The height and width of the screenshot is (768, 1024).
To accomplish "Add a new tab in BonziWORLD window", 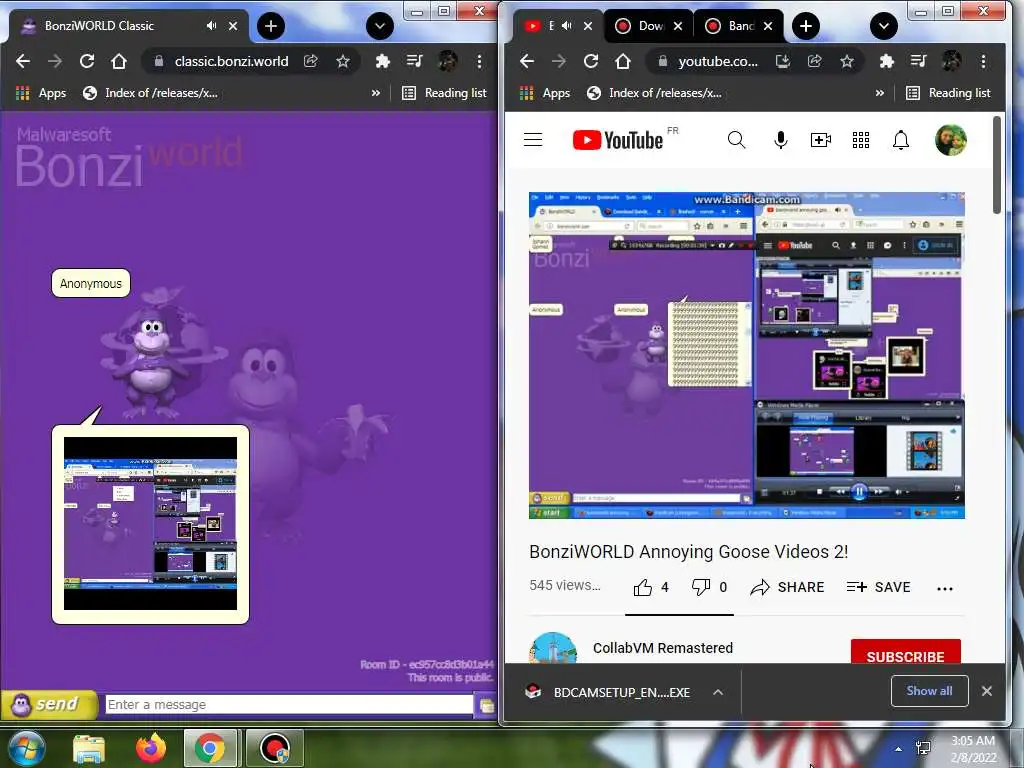I will 271,26.
